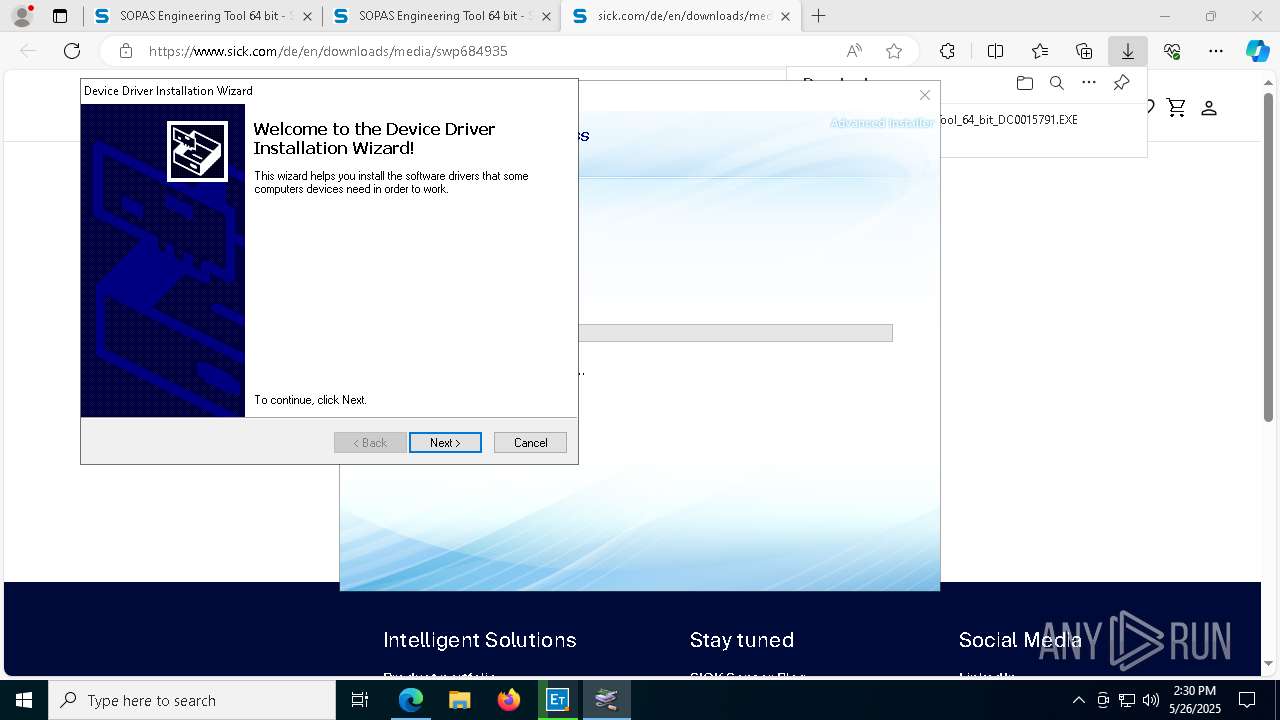Open the downloaded DC0015791.EXE file entry
Image resolution: width=1280 pixels, height=720 pixels.
1008,120
